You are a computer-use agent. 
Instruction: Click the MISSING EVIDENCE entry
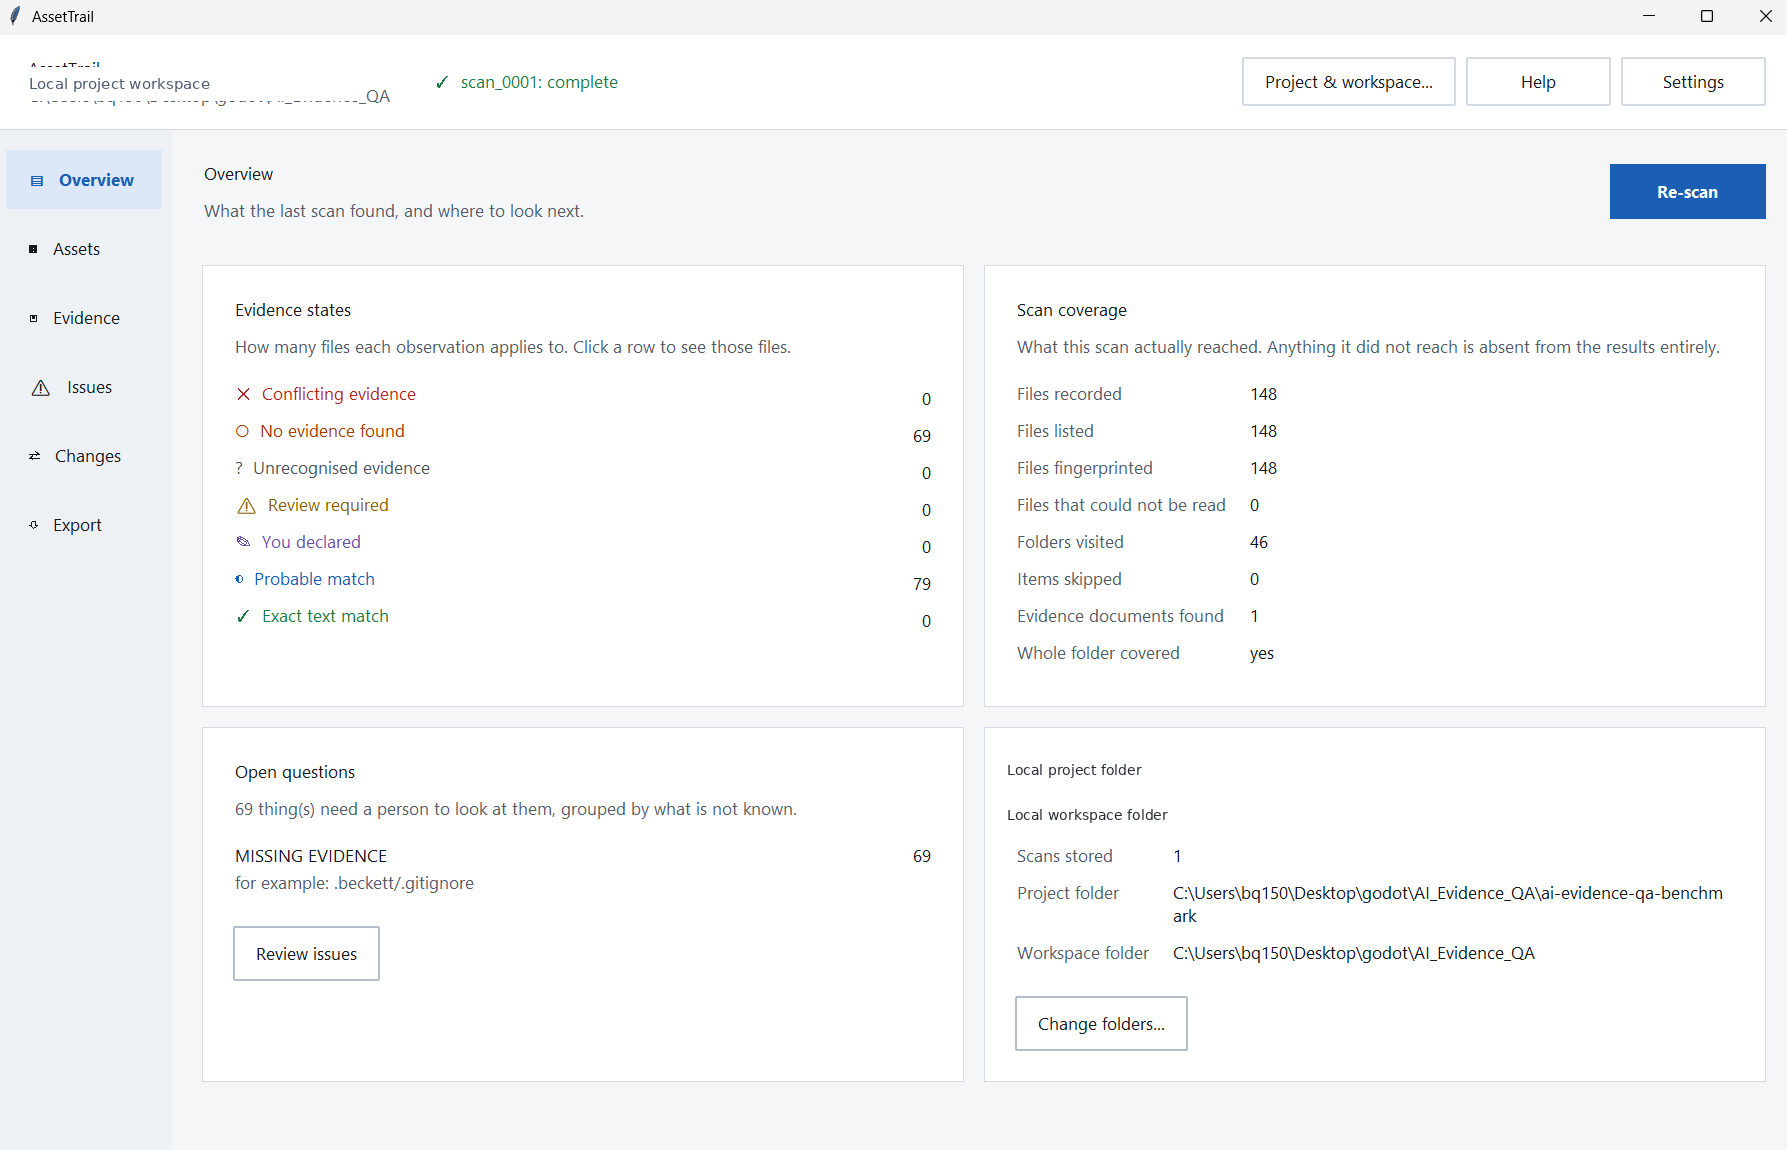311,856
